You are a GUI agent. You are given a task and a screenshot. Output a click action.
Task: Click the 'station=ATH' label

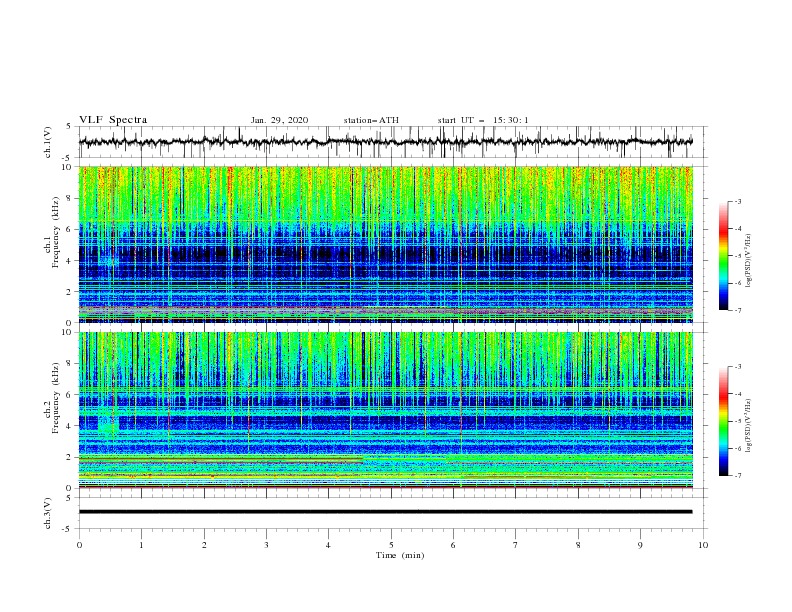coord(371,120)
